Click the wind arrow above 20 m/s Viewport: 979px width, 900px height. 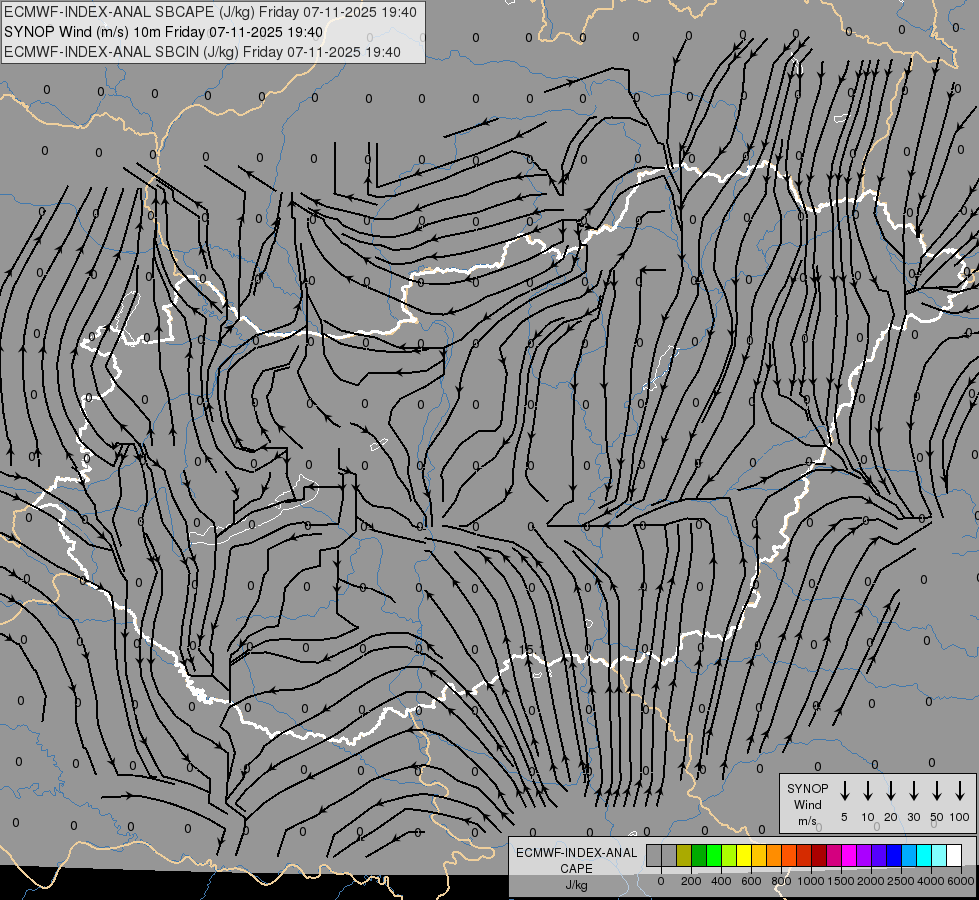(x=891, y=791)
